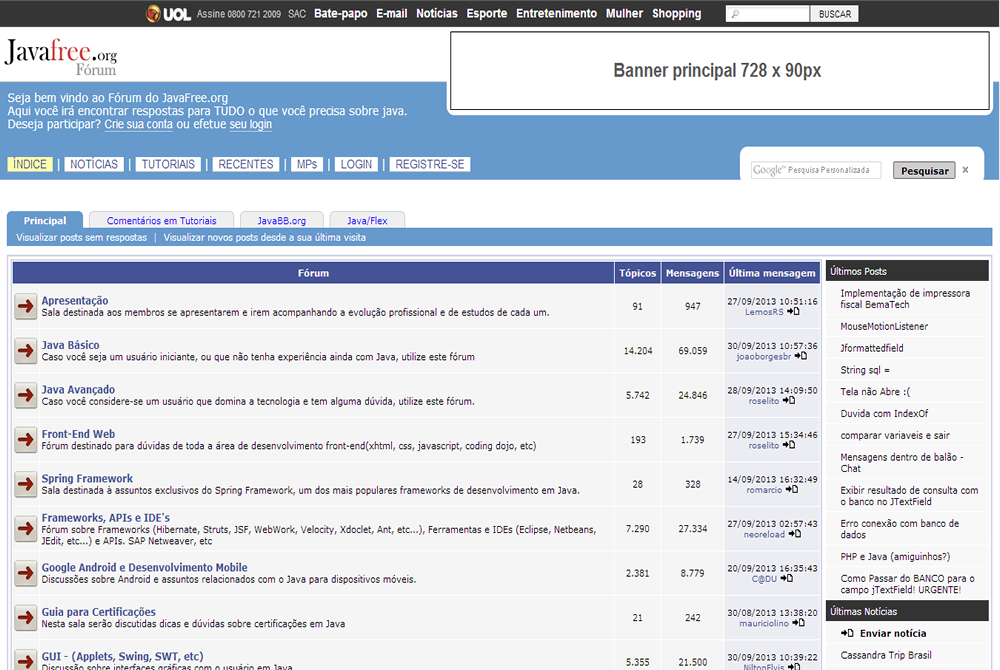
Task: Open Google Android e Desenvolvimento Mobile link
Action: click(144, 567)
